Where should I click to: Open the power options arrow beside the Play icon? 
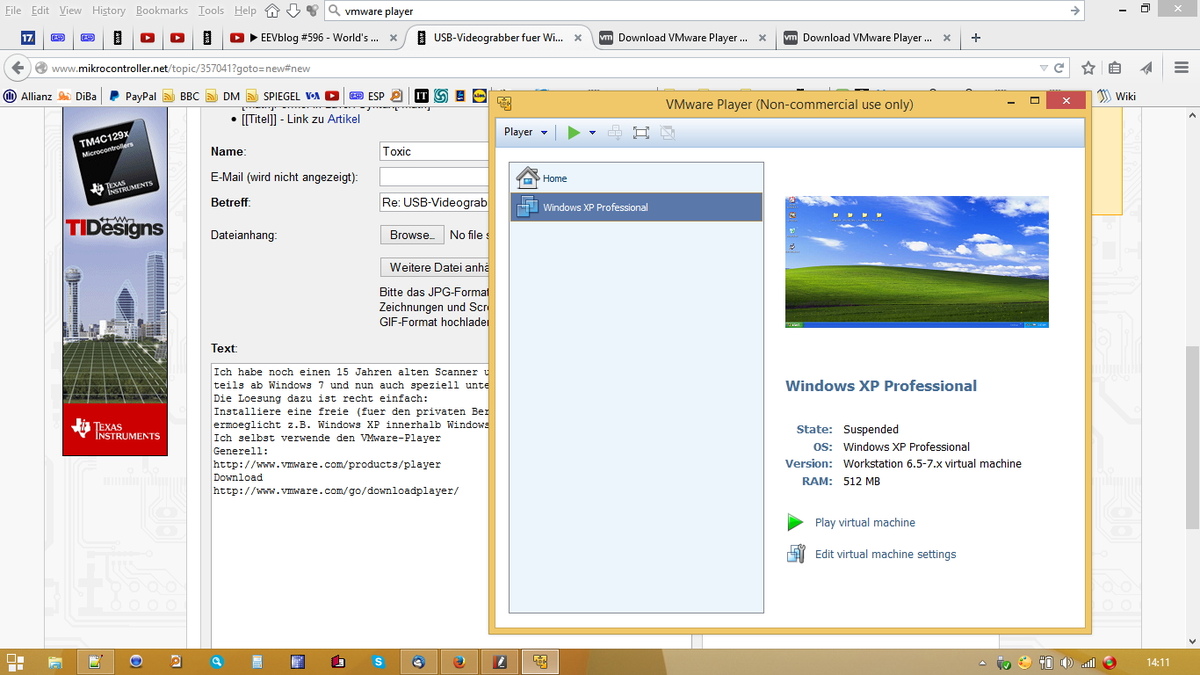pos(592,133)
